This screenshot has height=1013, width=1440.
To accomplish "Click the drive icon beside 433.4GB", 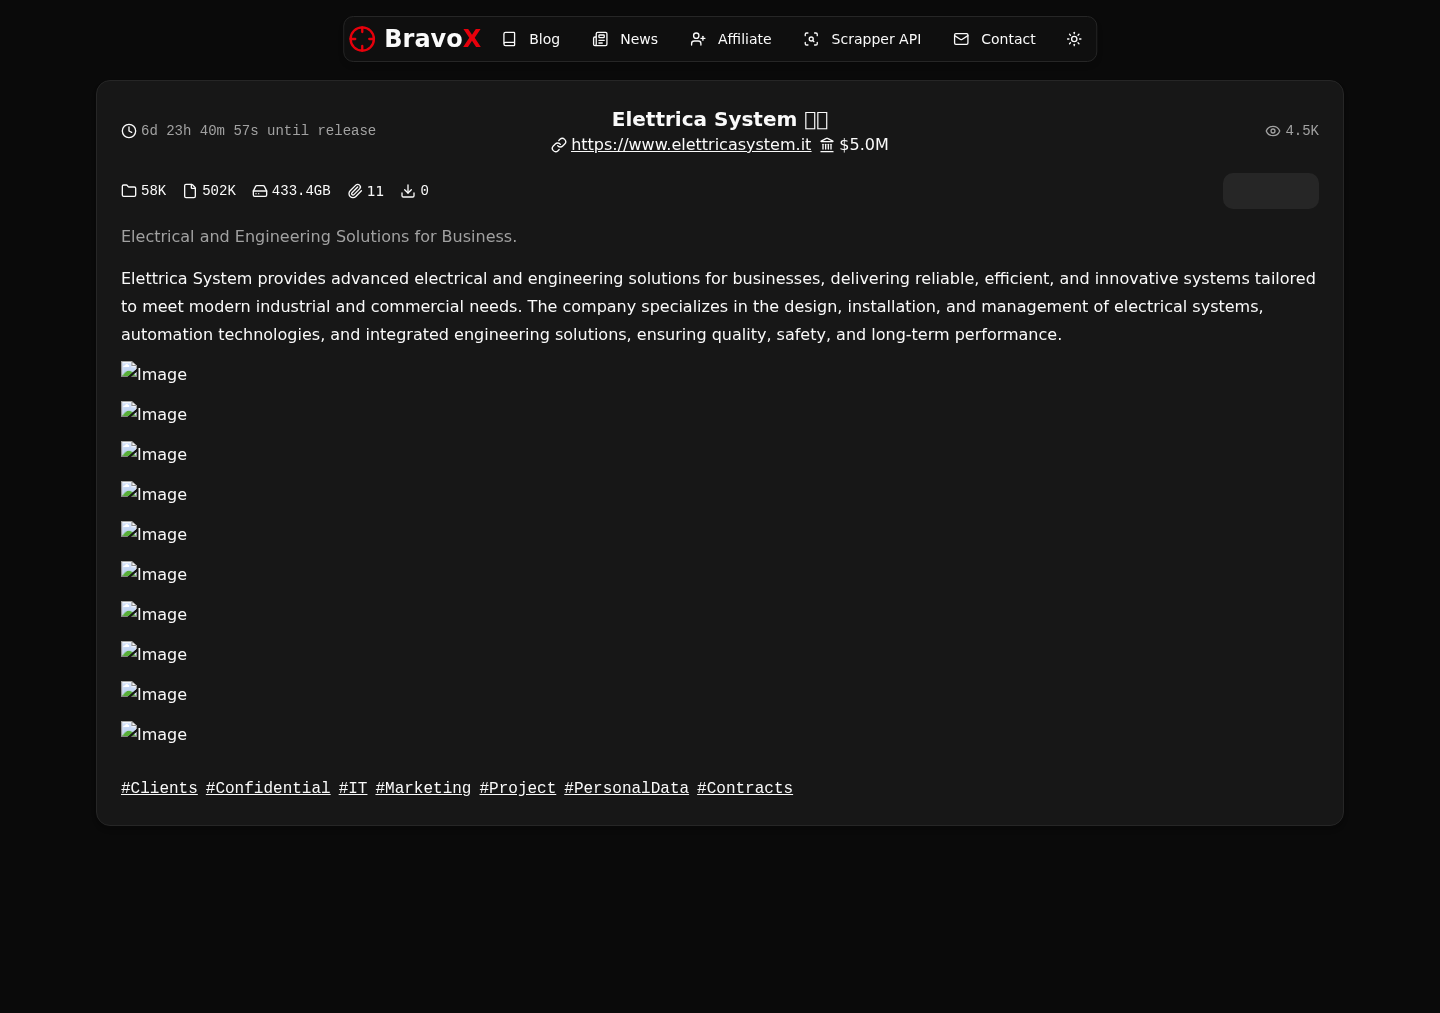I will (260, 191).
